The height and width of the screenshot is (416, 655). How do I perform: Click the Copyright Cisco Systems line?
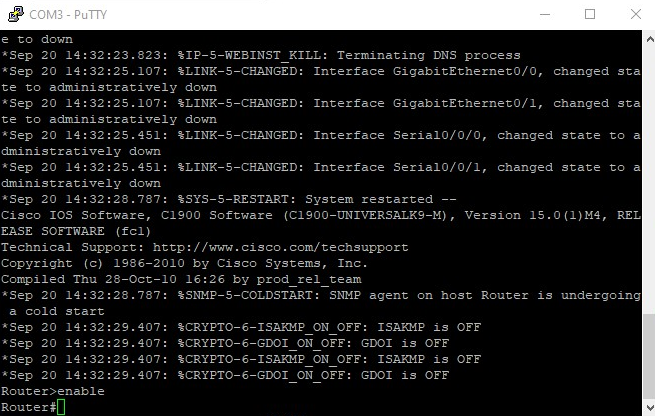pos(200,263)
